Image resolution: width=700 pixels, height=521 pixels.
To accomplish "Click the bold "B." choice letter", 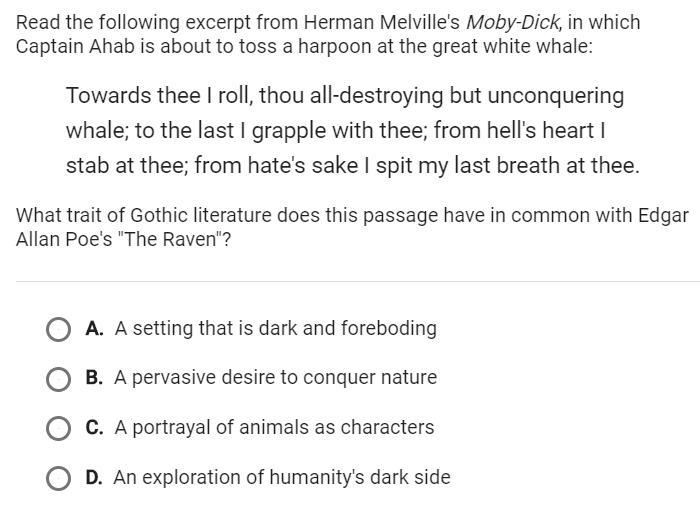I will (94, 378).
